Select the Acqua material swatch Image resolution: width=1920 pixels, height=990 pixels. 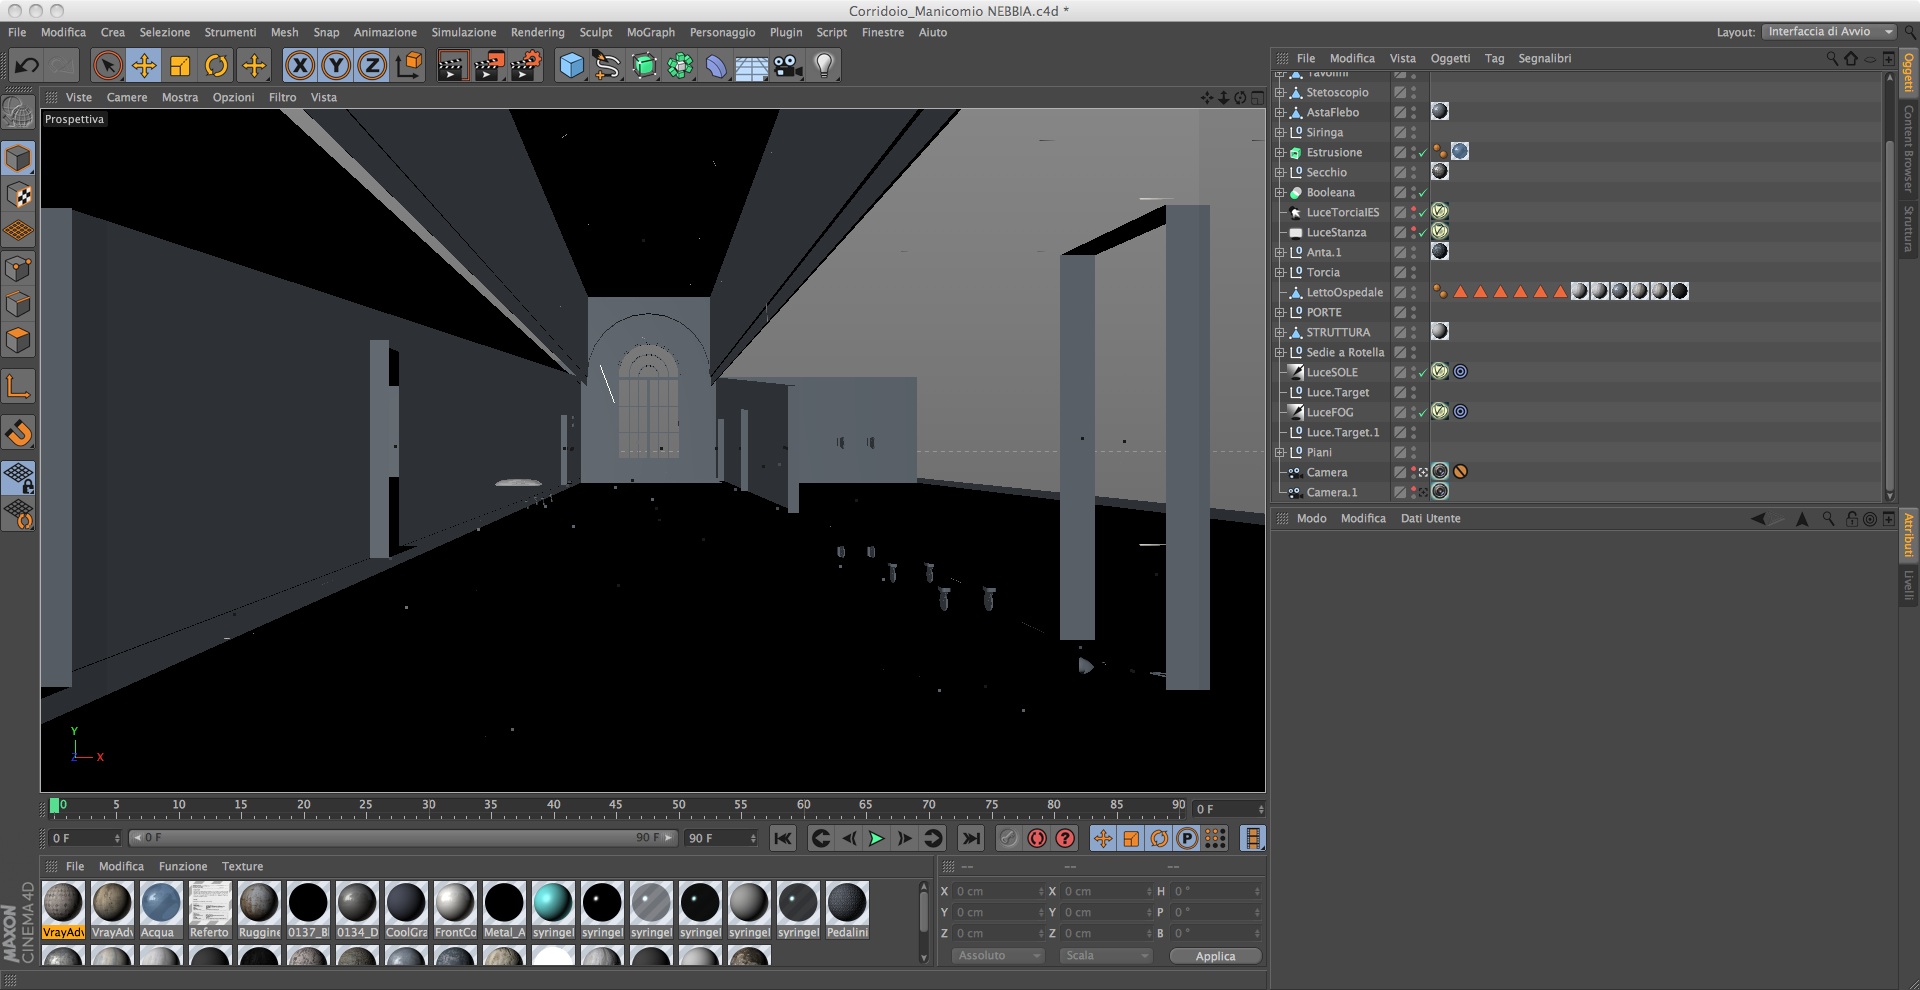160,910
